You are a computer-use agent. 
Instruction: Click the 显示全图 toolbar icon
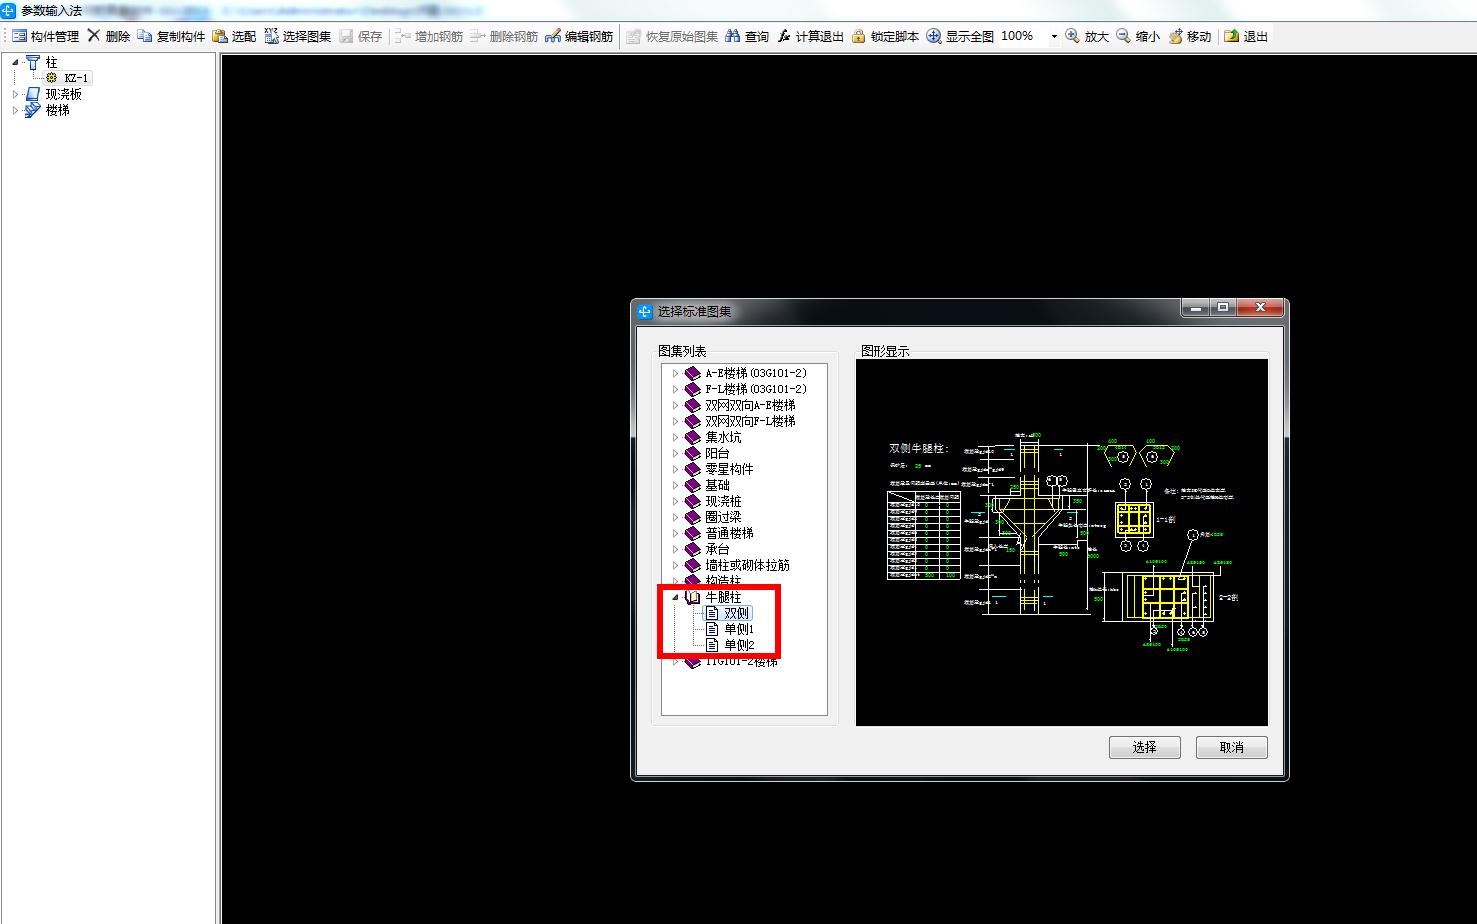click(934, 36)
